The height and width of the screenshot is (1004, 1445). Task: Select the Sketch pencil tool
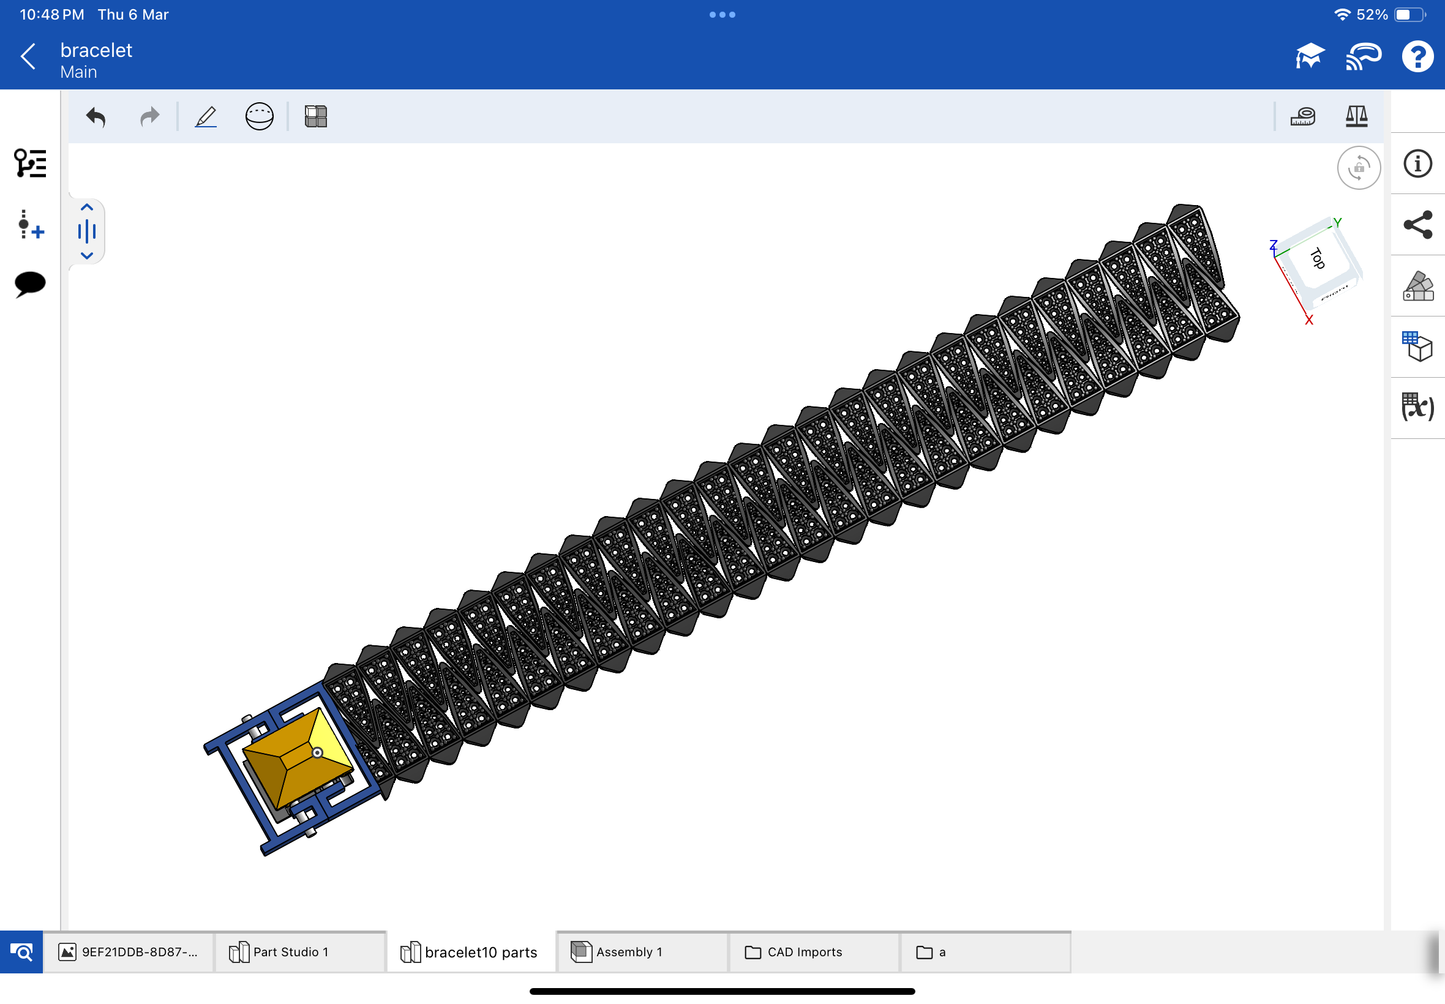pos(206,117)
